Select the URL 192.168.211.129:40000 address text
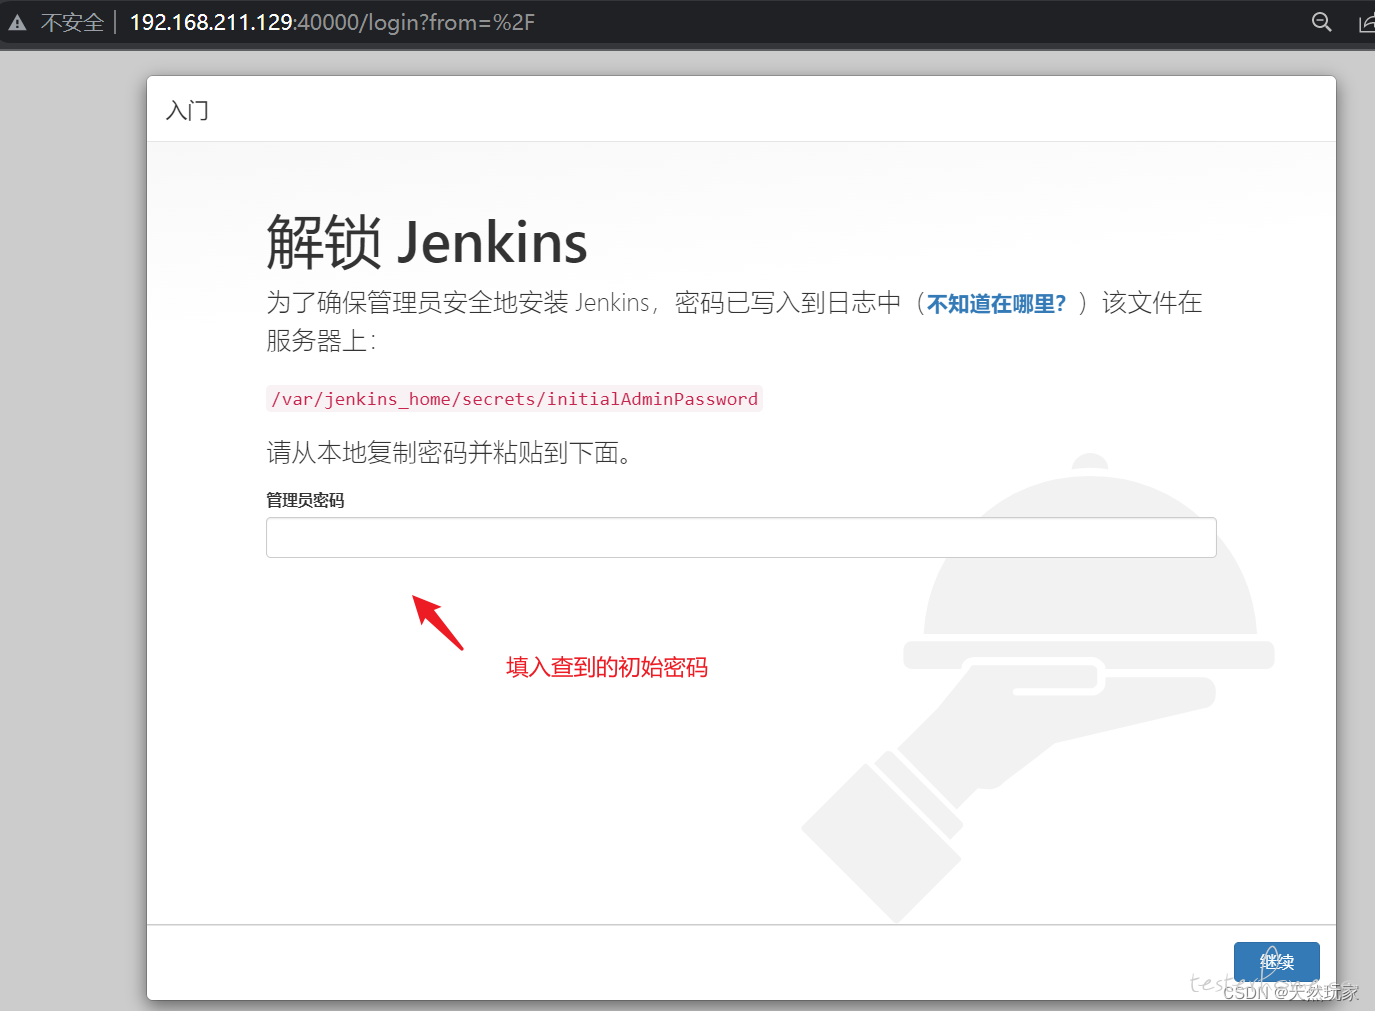1375x1011 pixels. pos(332,22)
